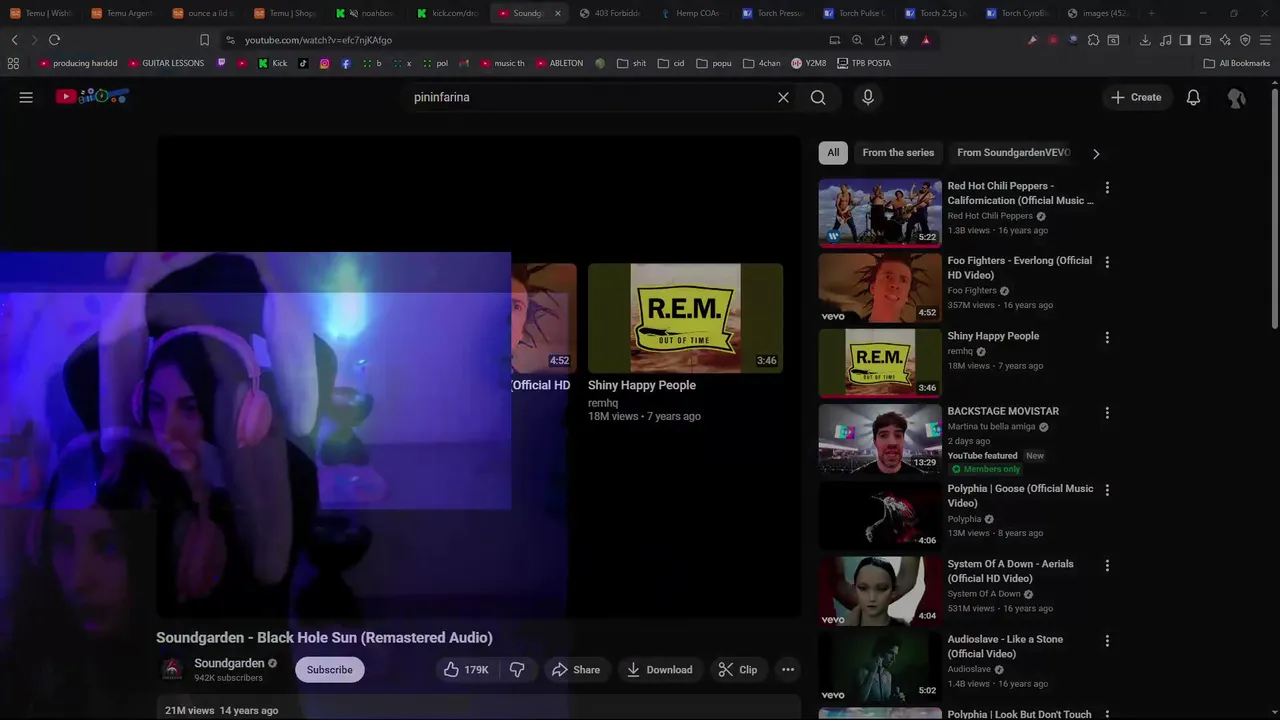Open options for the Polyphia Goose video
The width and height of the screenshot is (1280, 720).
[x=1107, y=490]
